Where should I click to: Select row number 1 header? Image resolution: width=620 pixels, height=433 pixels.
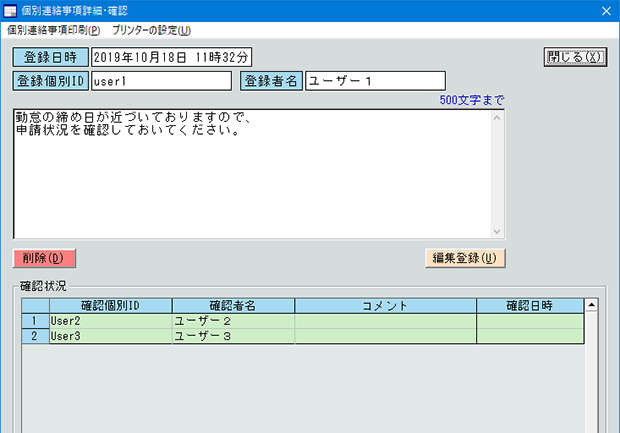(x=35, y=321)
